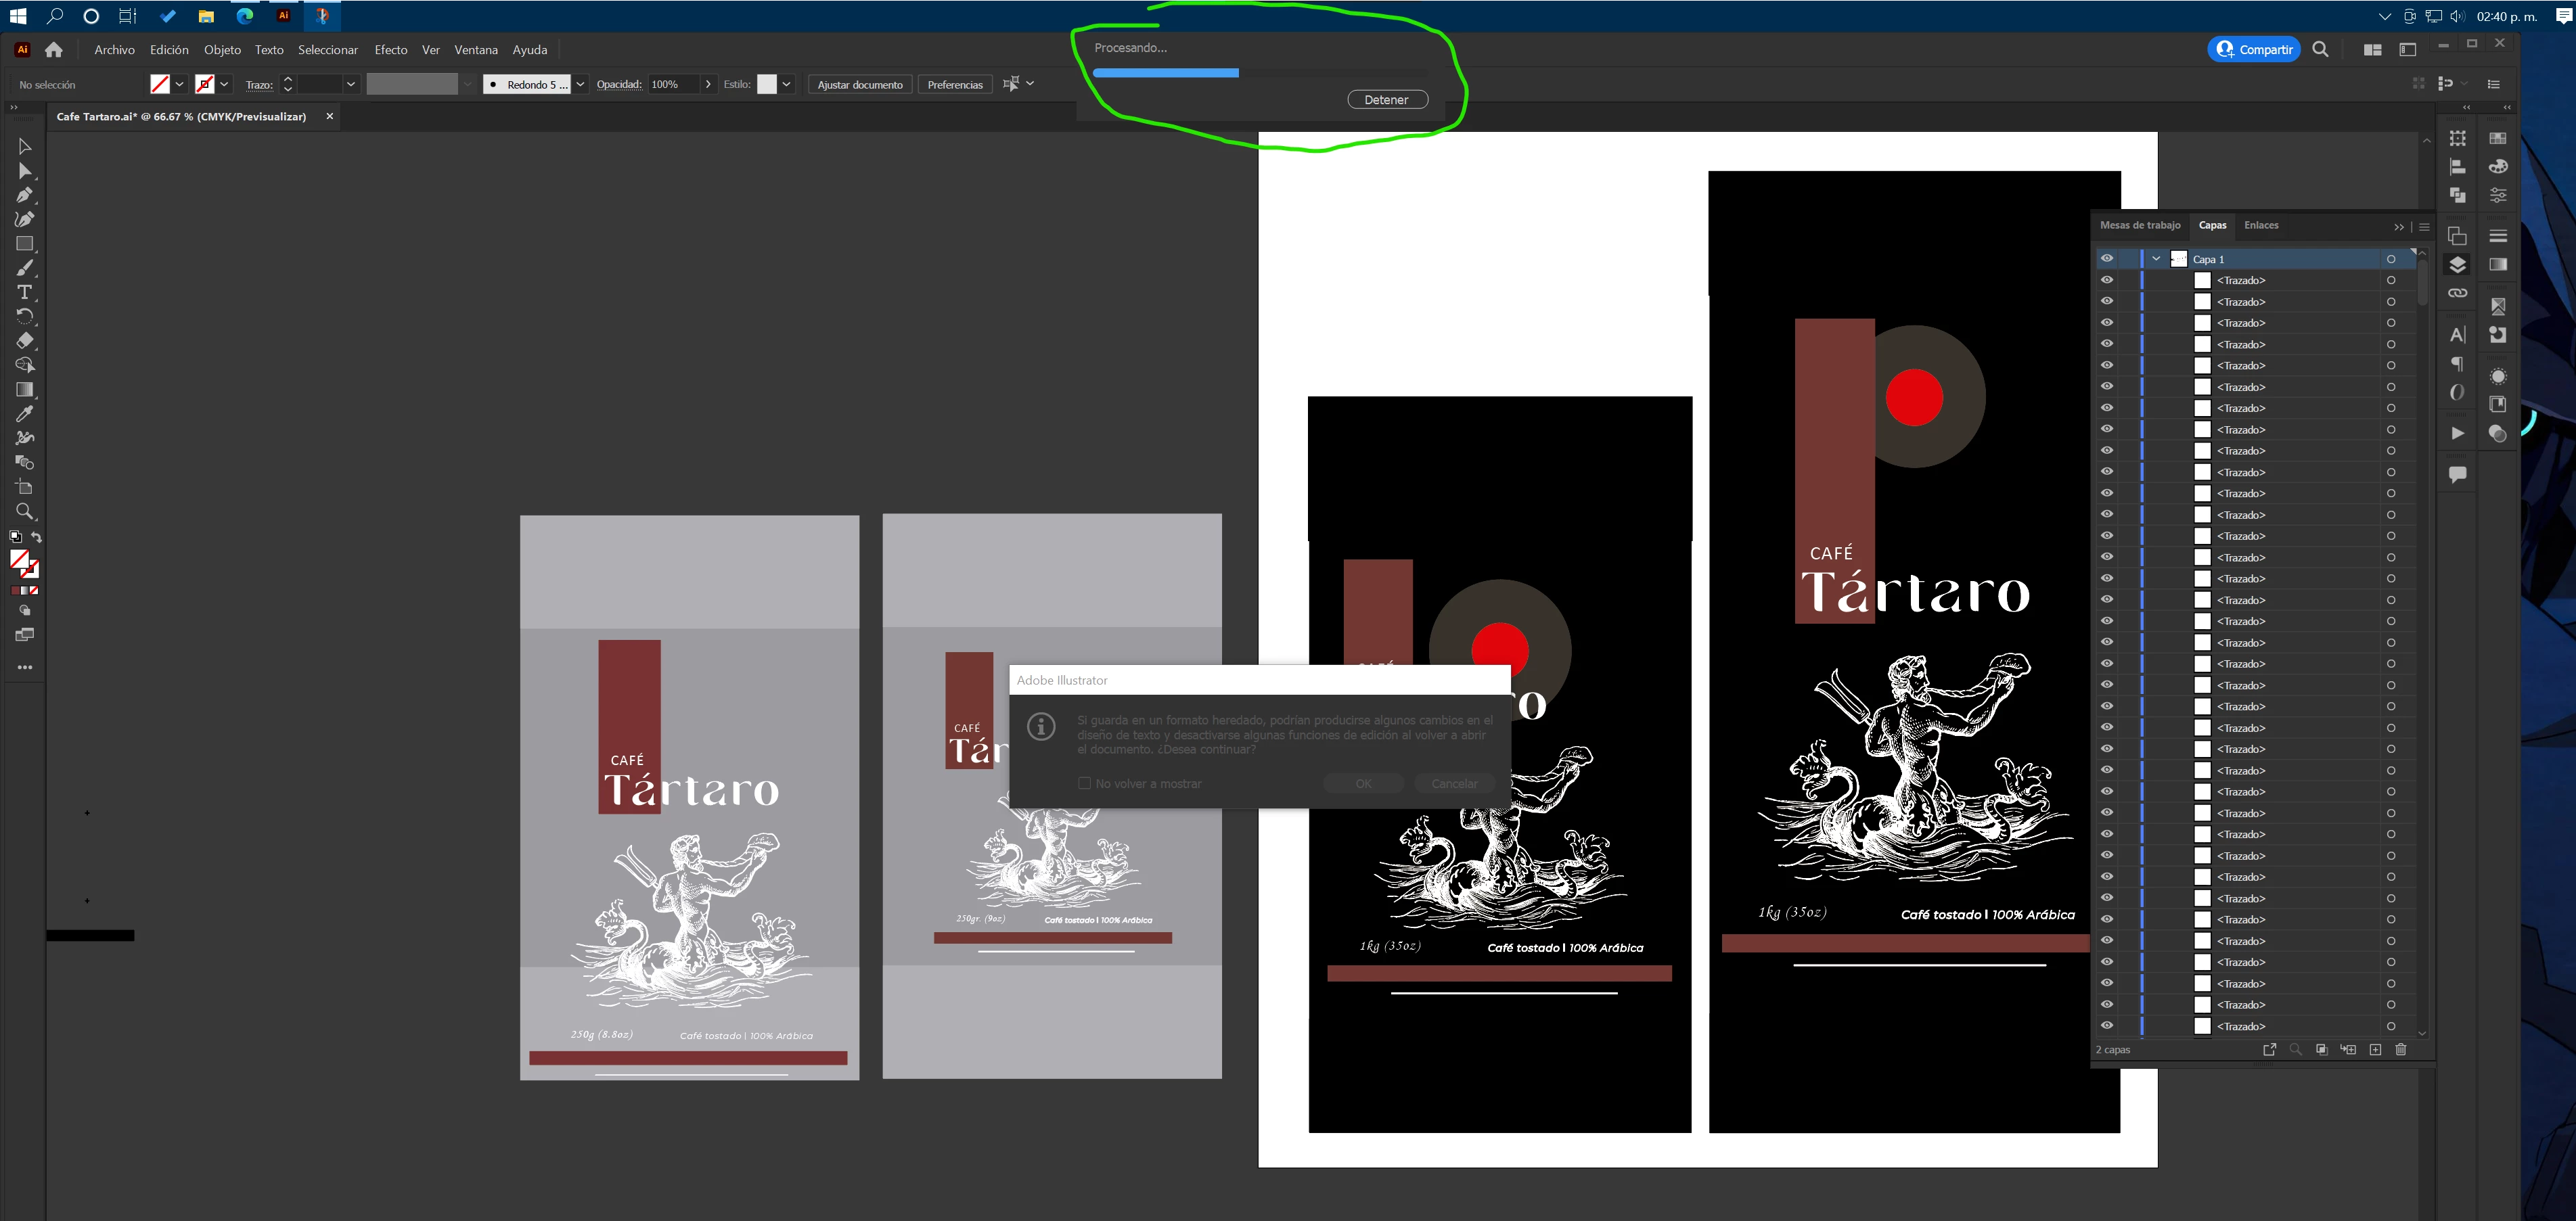2576x1221 pixels.
Task: Switch to Mesas de trabajo tab
Action: [x=2140, y=226]
